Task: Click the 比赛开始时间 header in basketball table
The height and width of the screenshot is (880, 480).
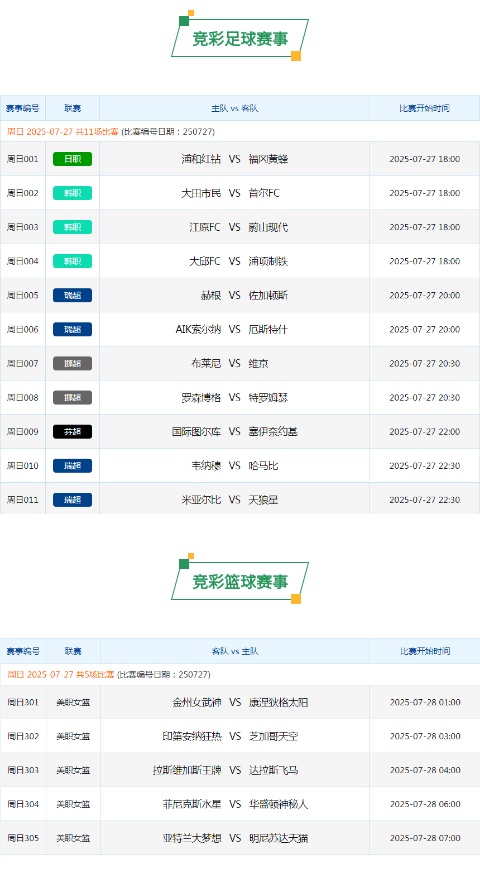Action: (x=425, y=651)
